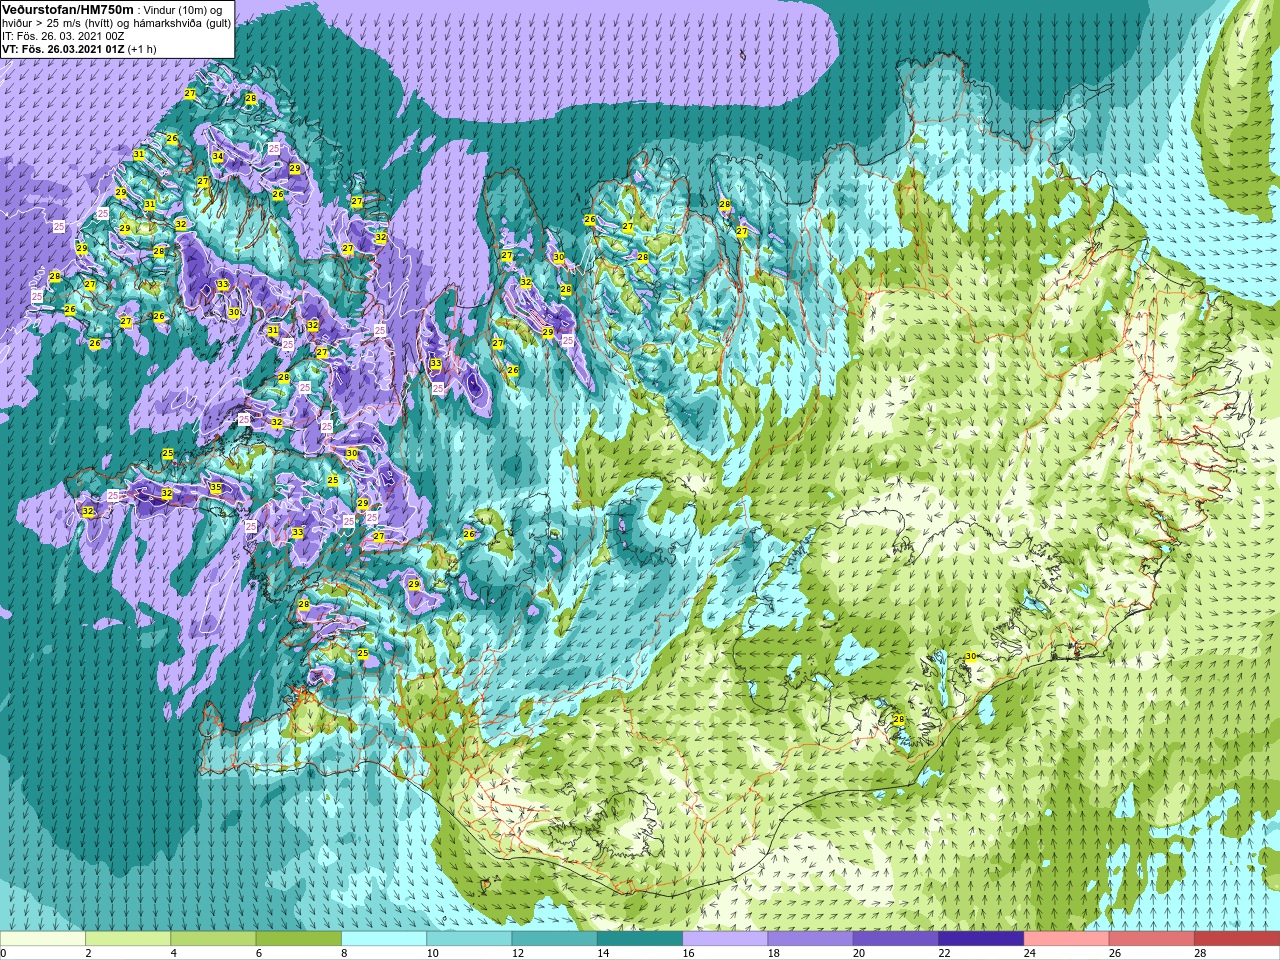Click the yellow '35' maximum gust marker
Screen dimensions: 1280x960
point(216,488)
